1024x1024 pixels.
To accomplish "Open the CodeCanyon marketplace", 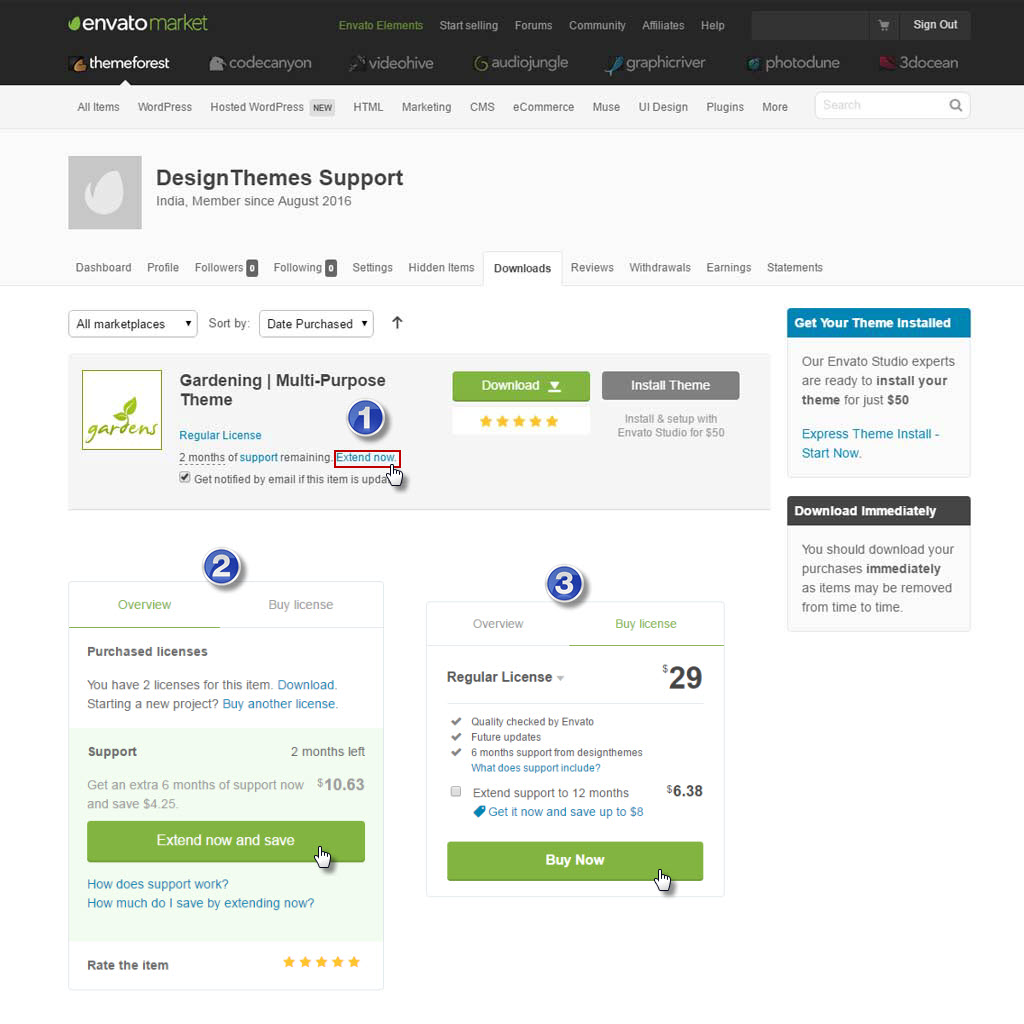I will tap(260, 63).
